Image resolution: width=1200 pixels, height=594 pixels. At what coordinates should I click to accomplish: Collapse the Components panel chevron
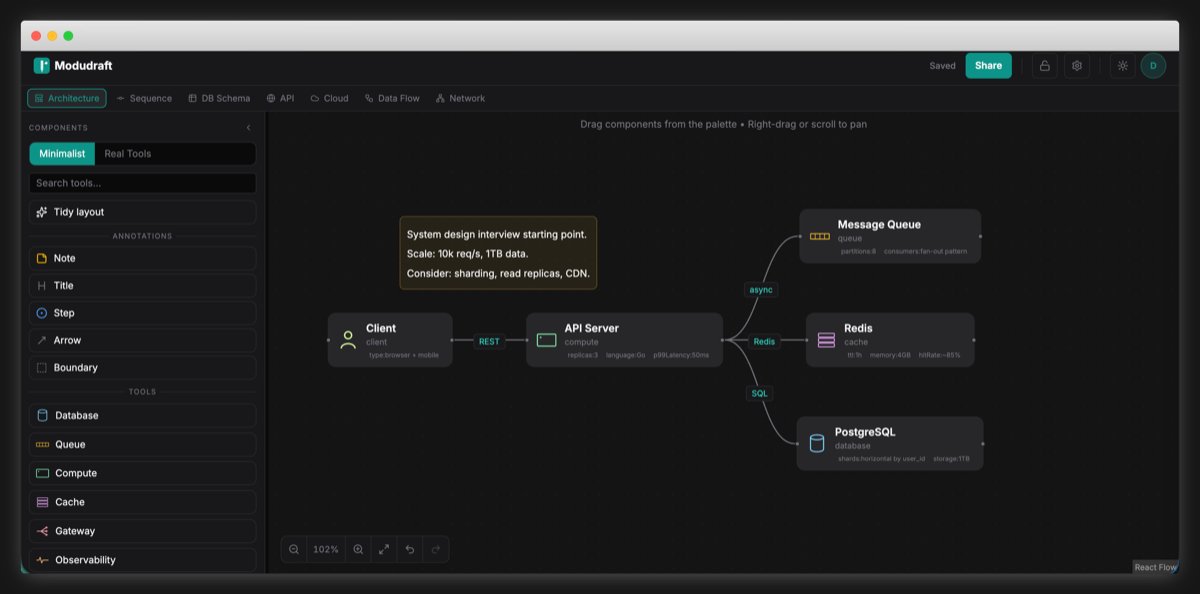249,128
